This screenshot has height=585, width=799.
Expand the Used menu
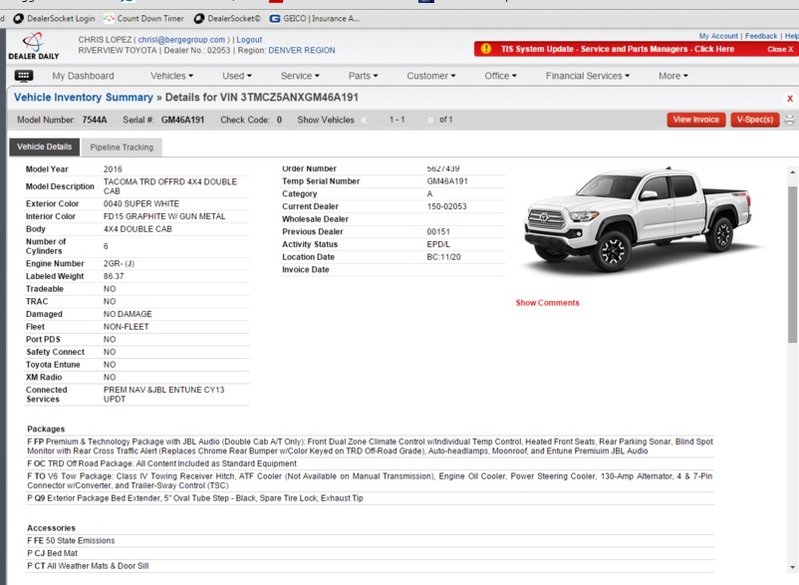pos(237,76)
